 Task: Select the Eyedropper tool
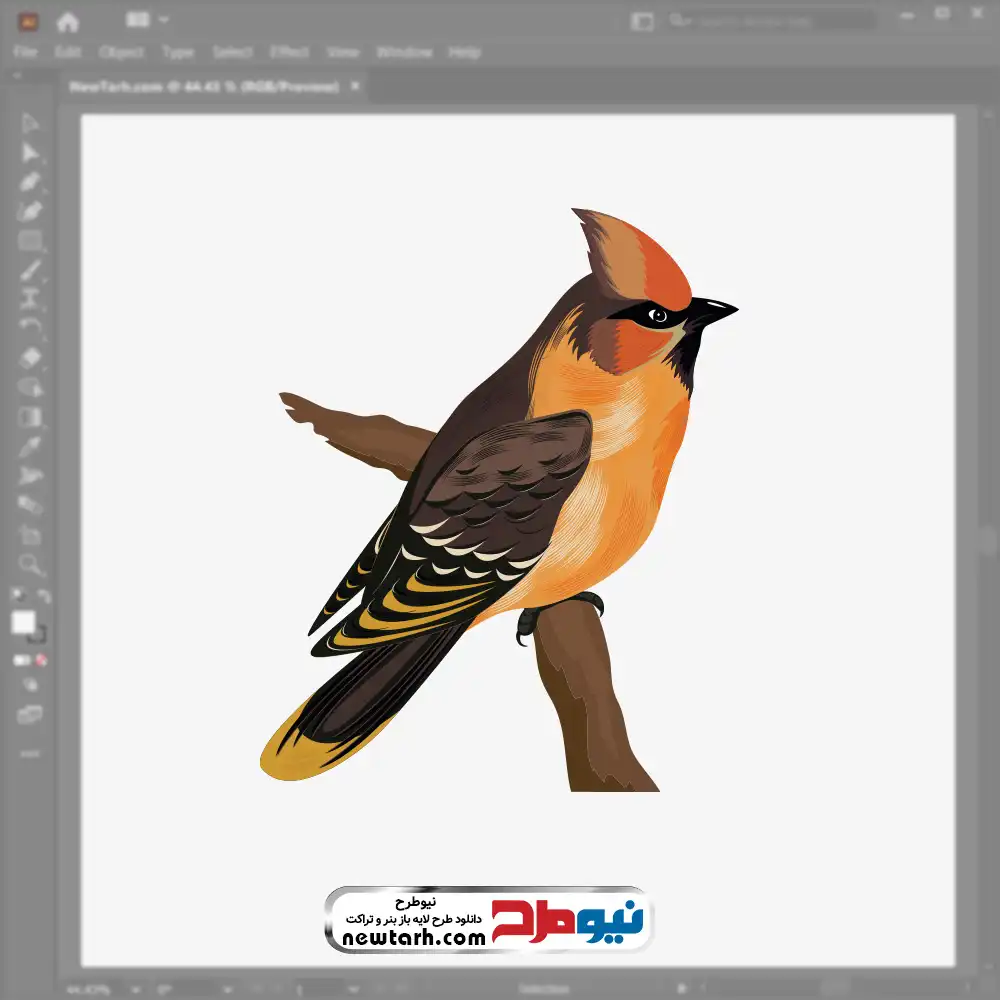[x=30, y=446]
